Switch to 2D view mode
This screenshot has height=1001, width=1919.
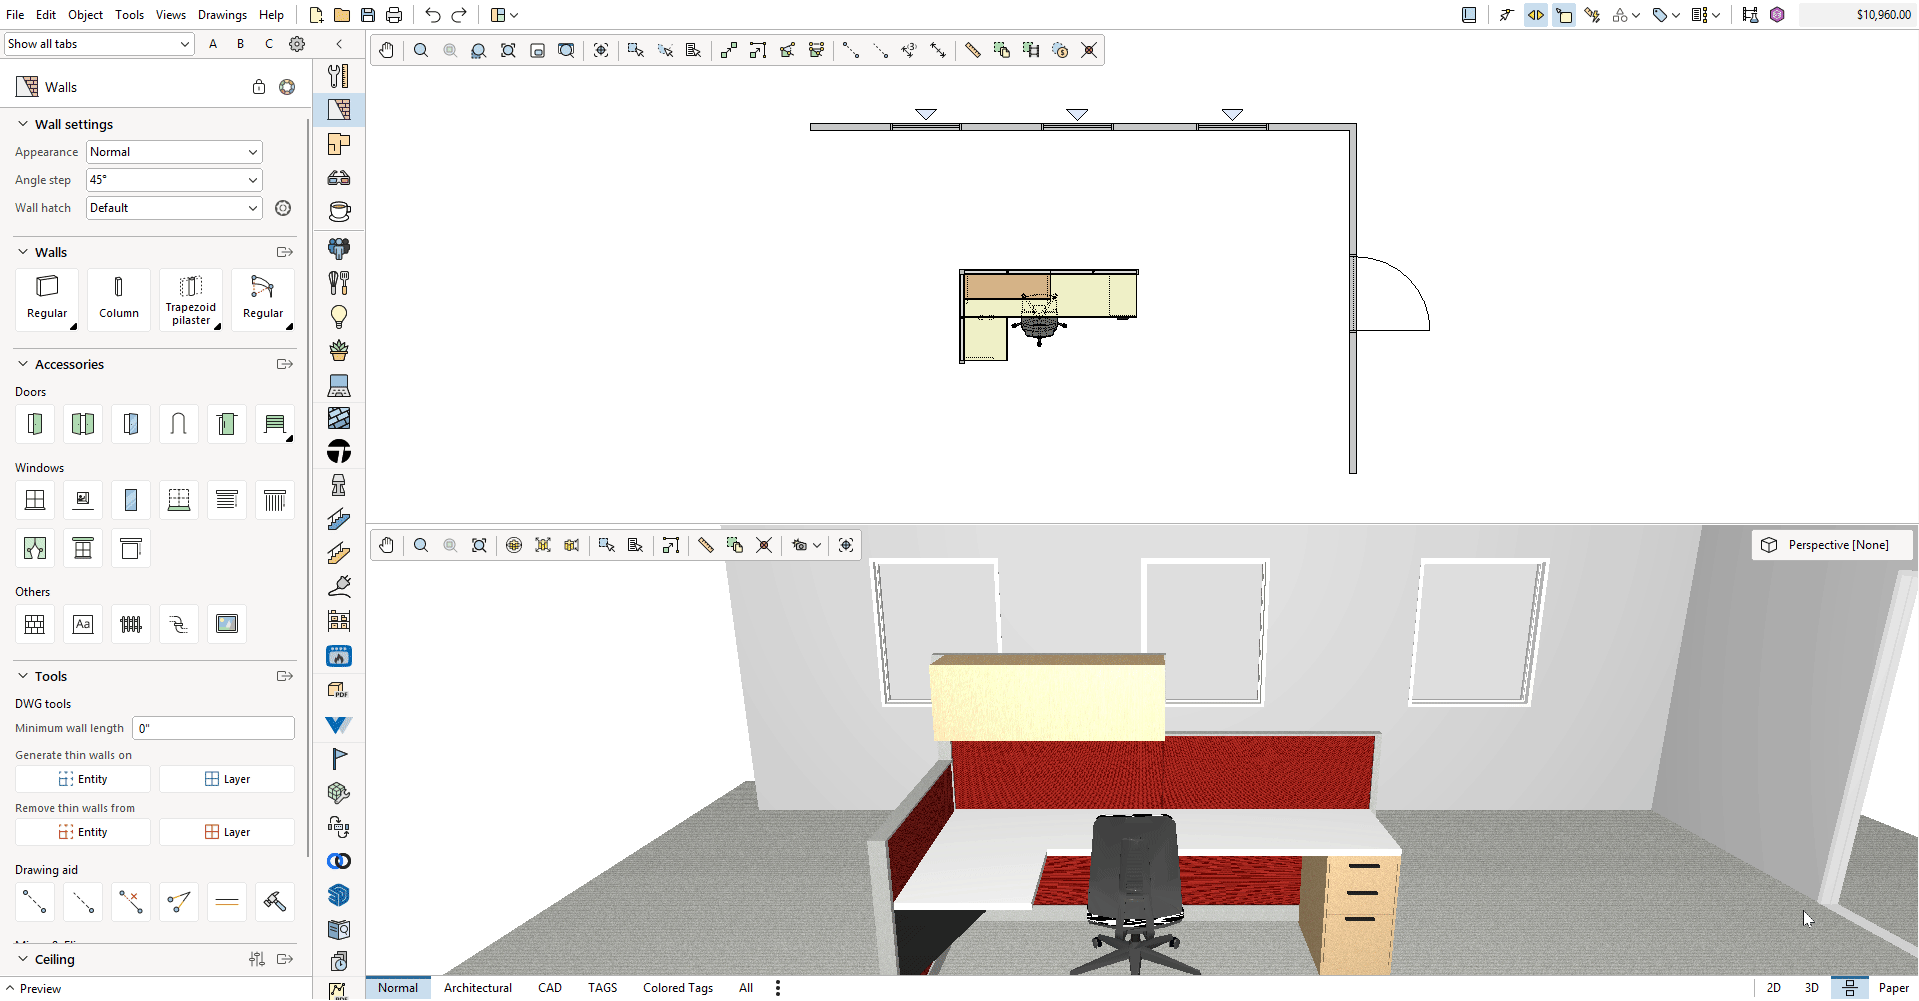[1774, 988]
